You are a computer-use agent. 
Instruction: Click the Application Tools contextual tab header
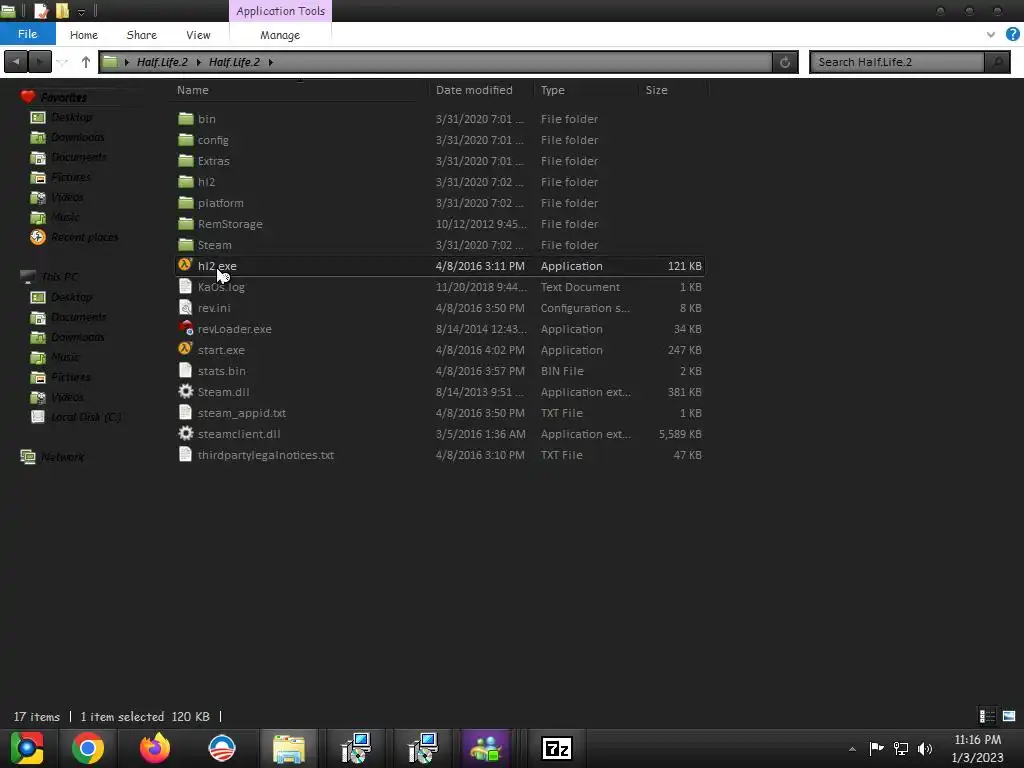coord(280,11)
